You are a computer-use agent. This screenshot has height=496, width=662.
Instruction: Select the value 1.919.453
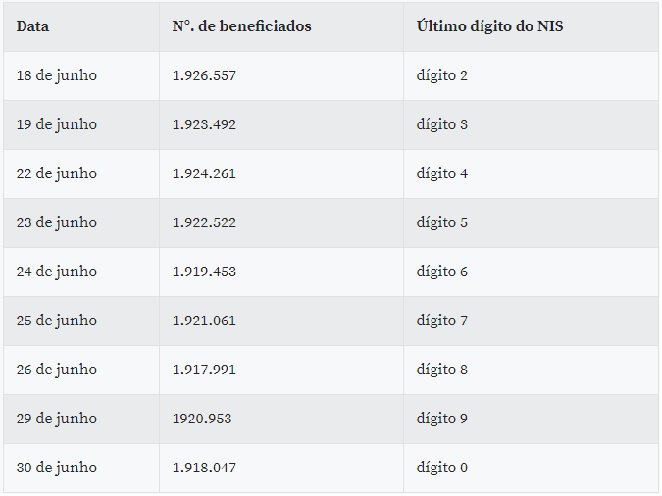(x=204, y=271)
